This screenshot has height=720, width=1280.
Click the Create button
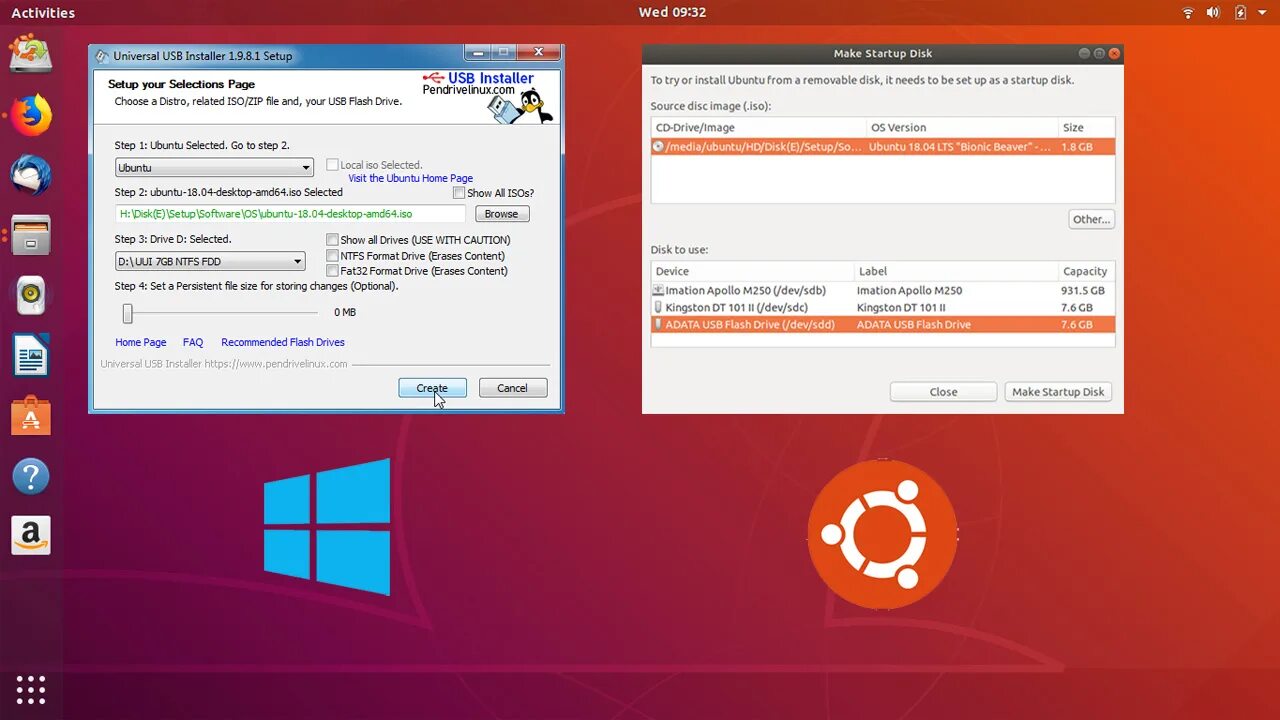click(x=432, y=388)
